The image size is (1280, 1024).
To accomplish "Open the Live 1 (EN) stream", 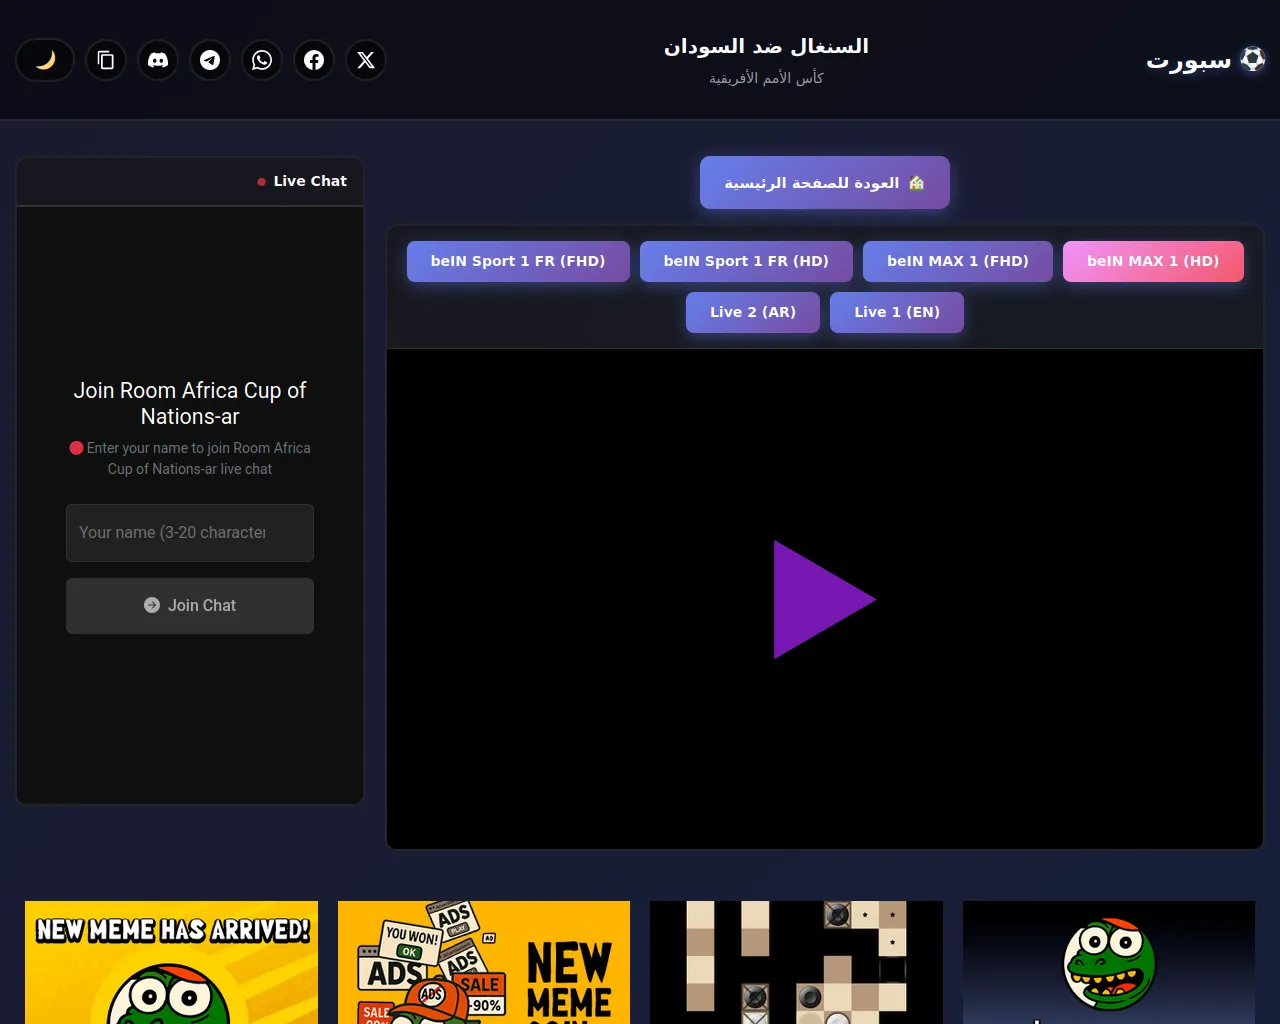I will click(896, 312).
